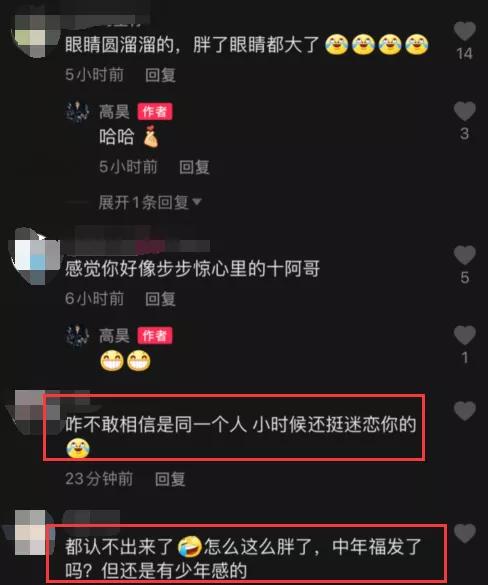The height and width of the screenshot is (585, 488).
Task: Like 高昊's 哈哈 reply with 3 likes
Action: (464, 111)
